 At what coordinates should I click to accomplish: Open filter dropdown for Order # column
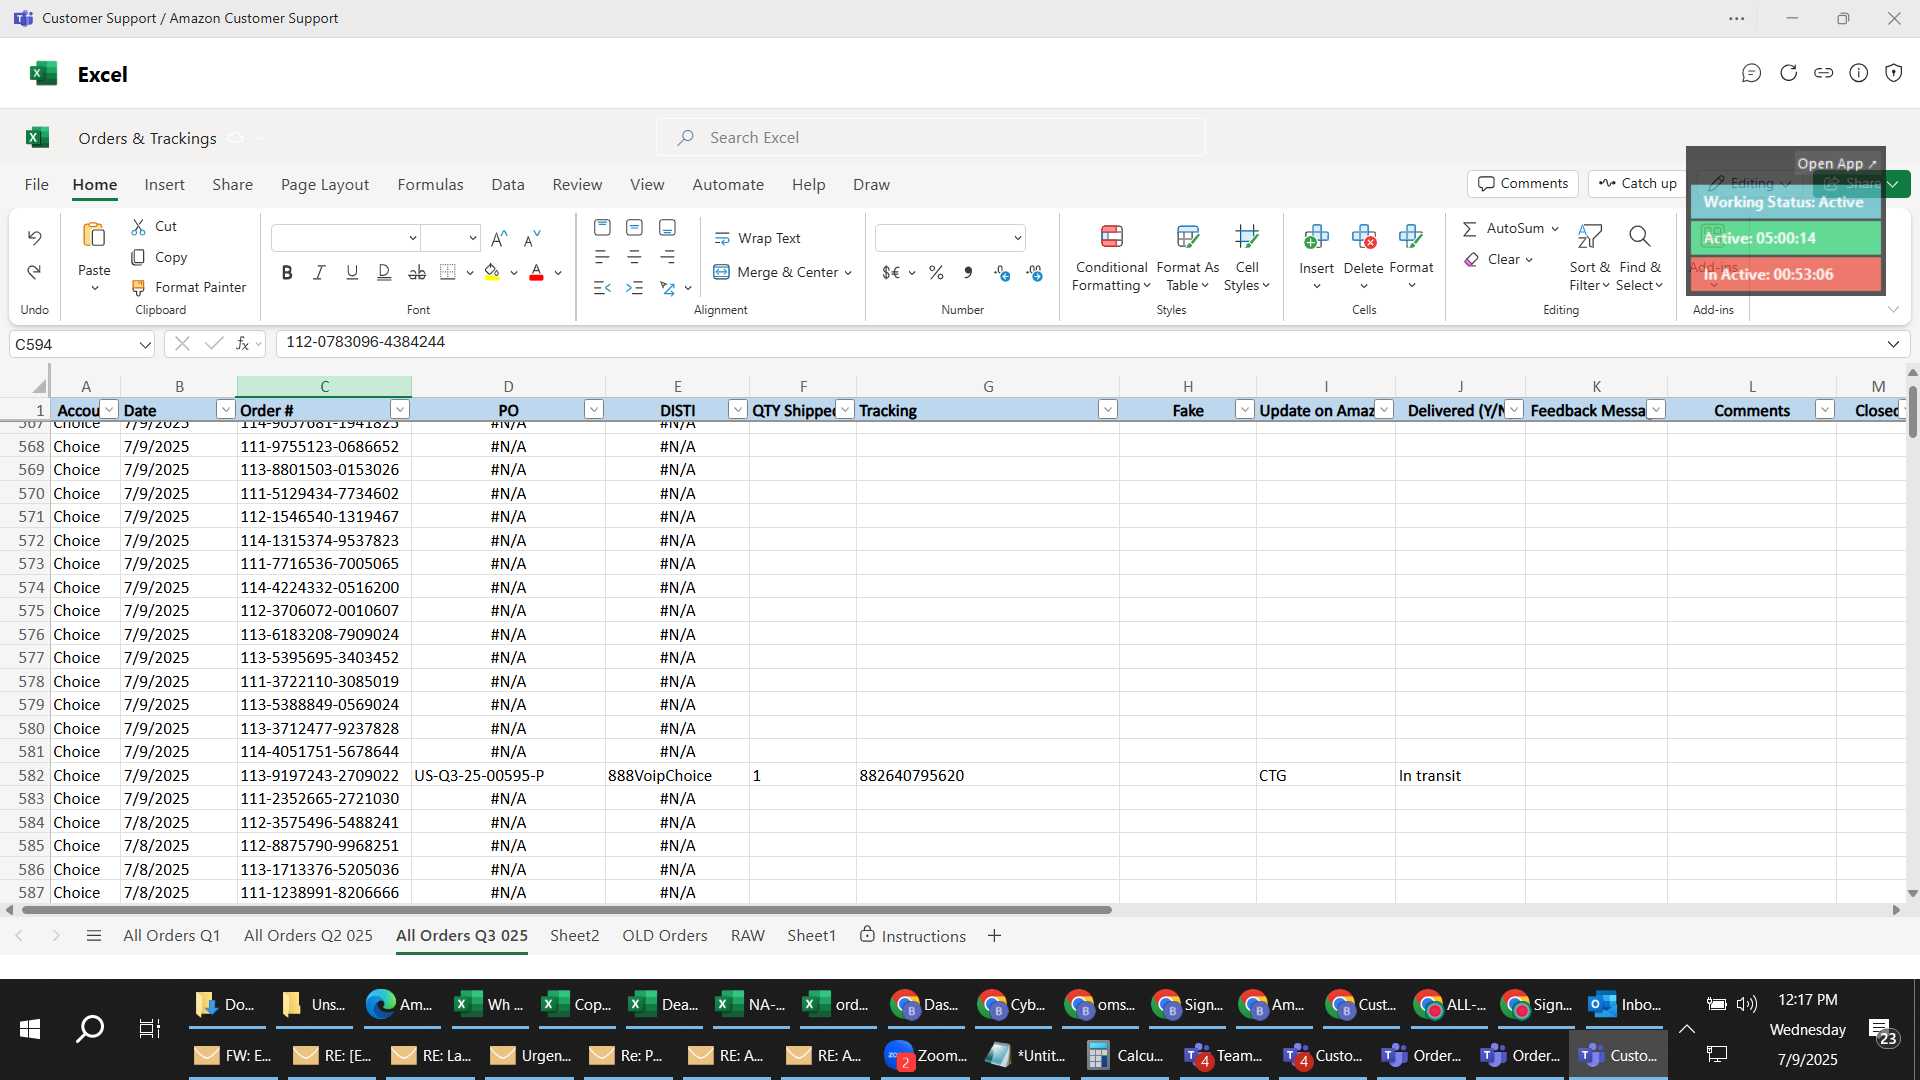(x=399, y=410)
